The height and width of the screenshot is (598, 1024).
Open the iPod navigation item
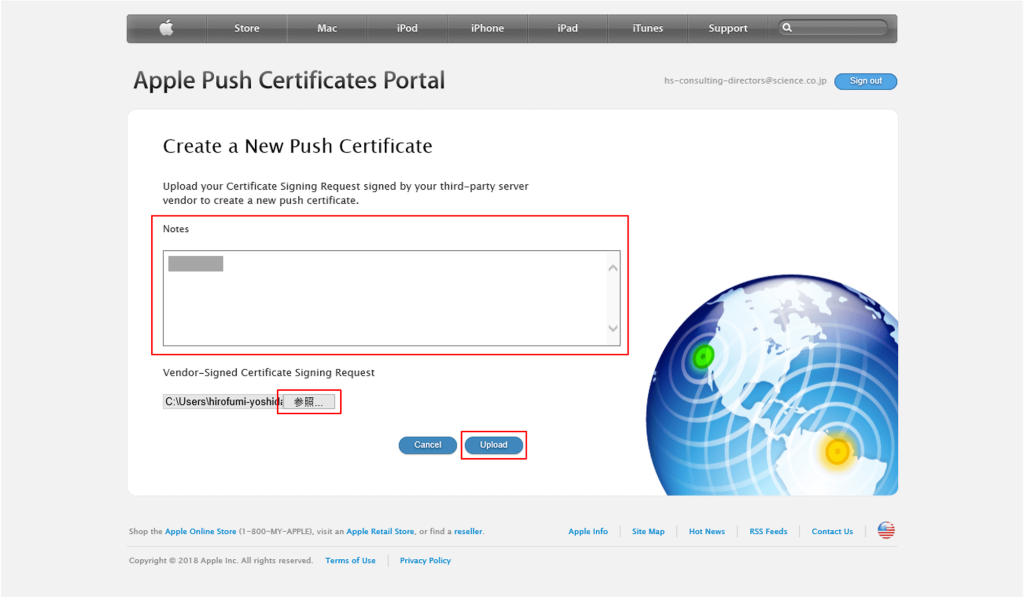(407, 28)
